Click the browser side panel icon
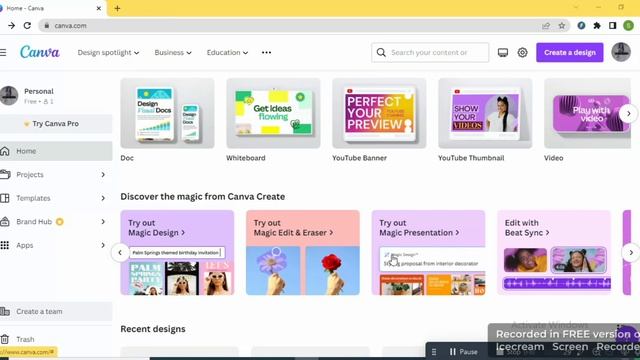Screen dimensions: 640x360 point(612,26)
